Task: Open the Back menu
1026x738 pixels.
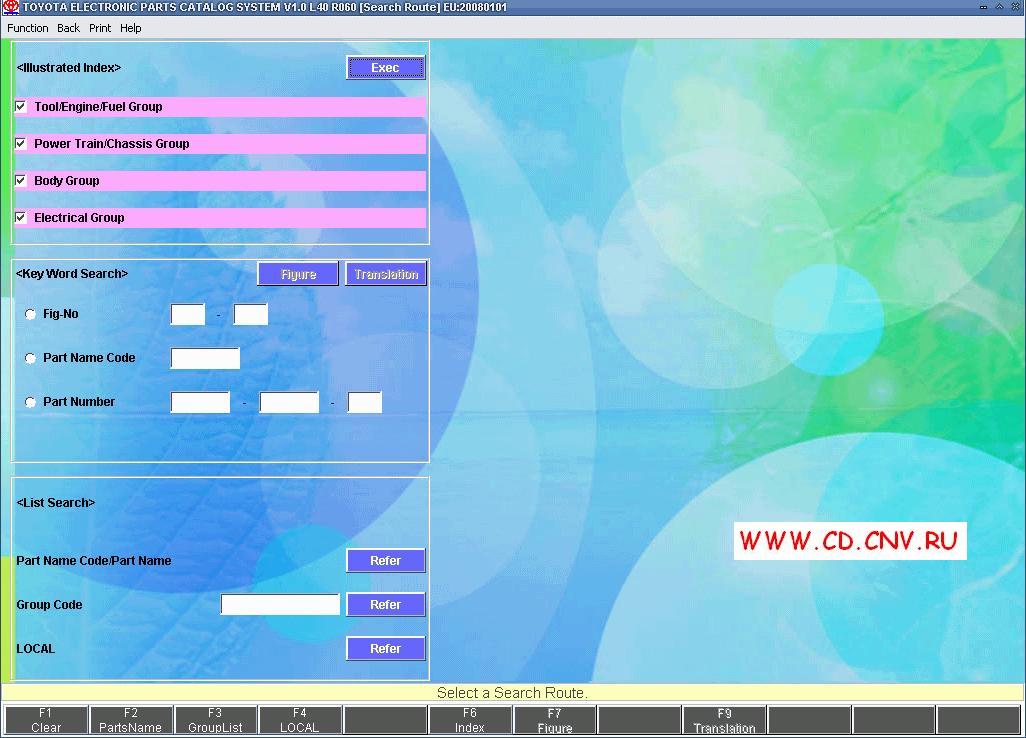Action: coord(68,28)
